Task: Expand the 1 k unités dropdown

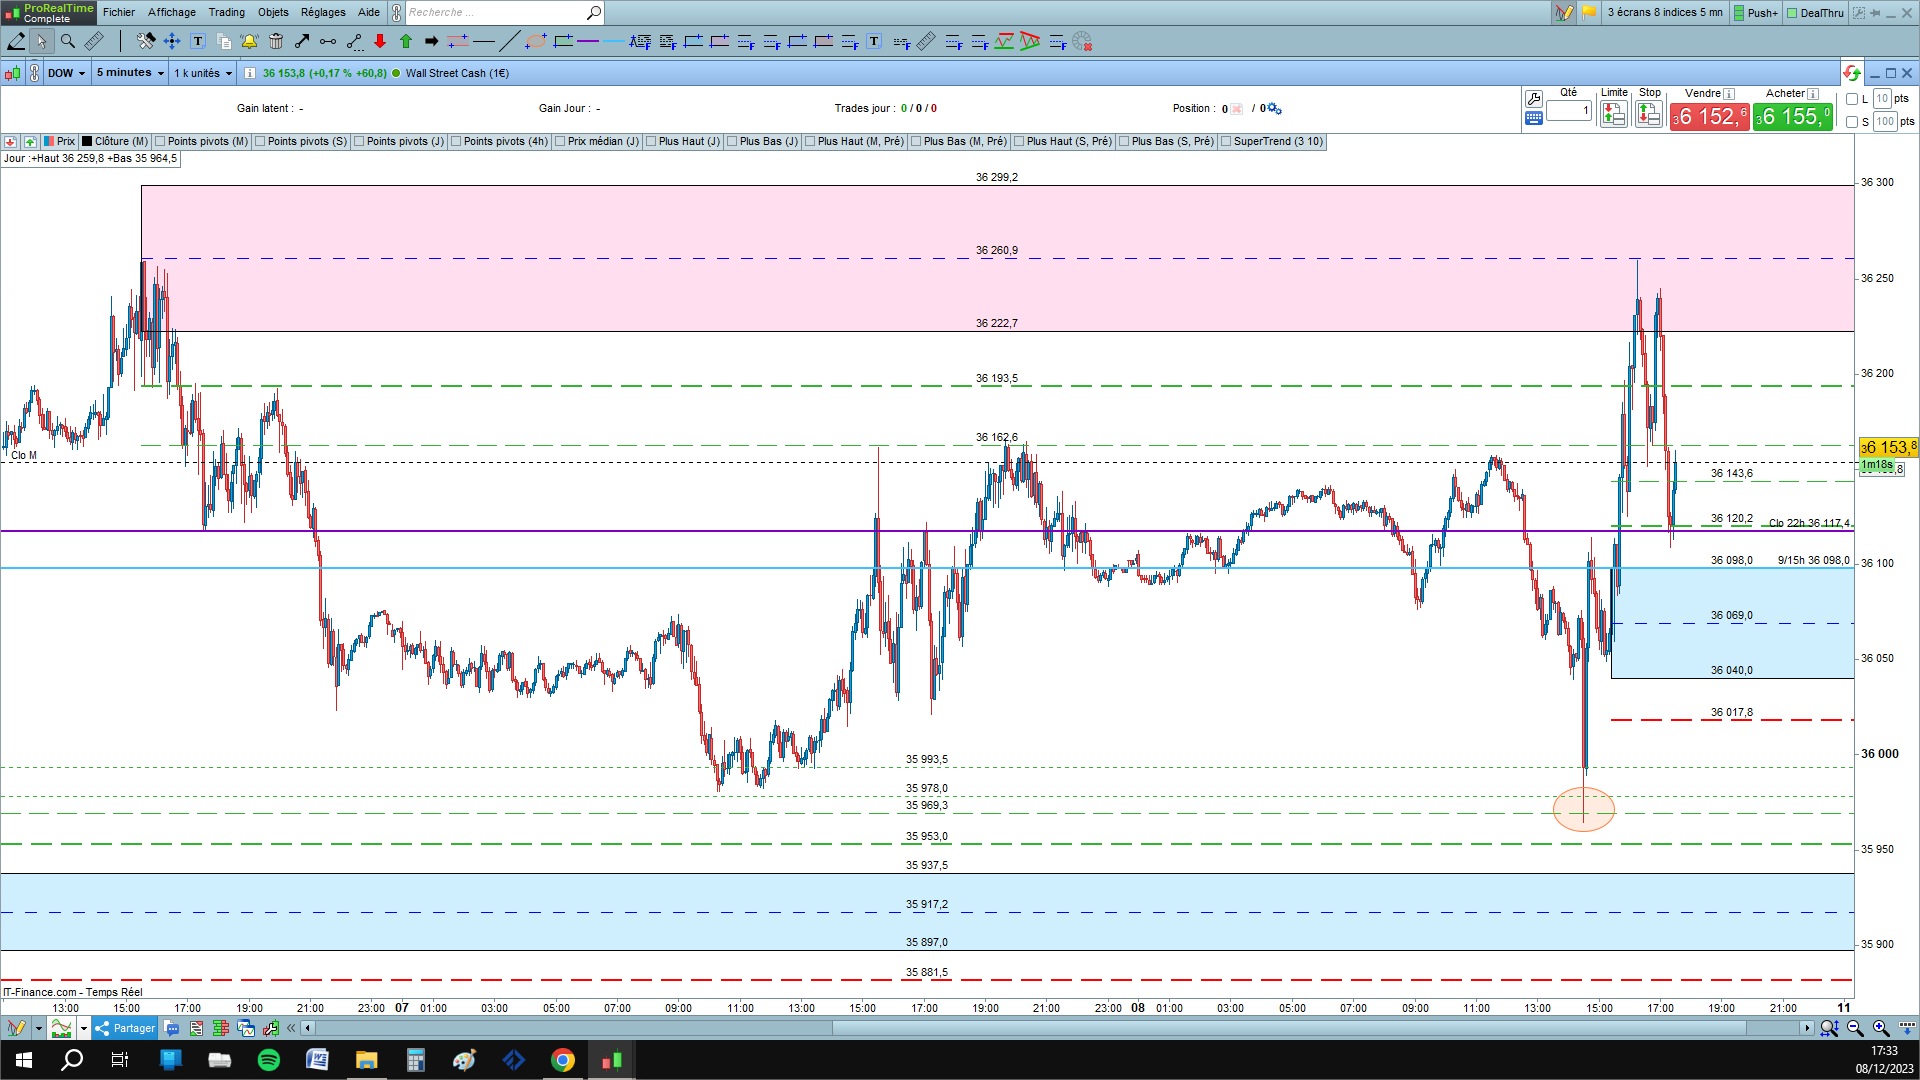Action: pos(203,73)
